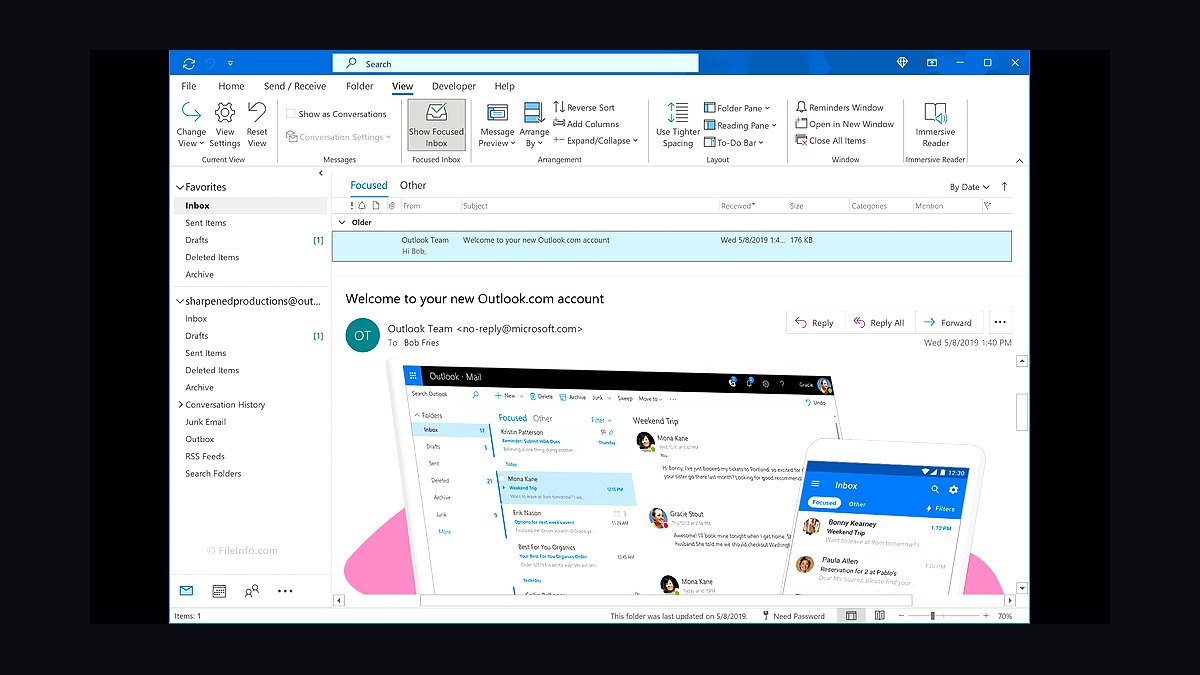This screenshot has height=675, width=1200.
Task: Toggle the Show Focused Inbox button
Action: click(437, 125)
